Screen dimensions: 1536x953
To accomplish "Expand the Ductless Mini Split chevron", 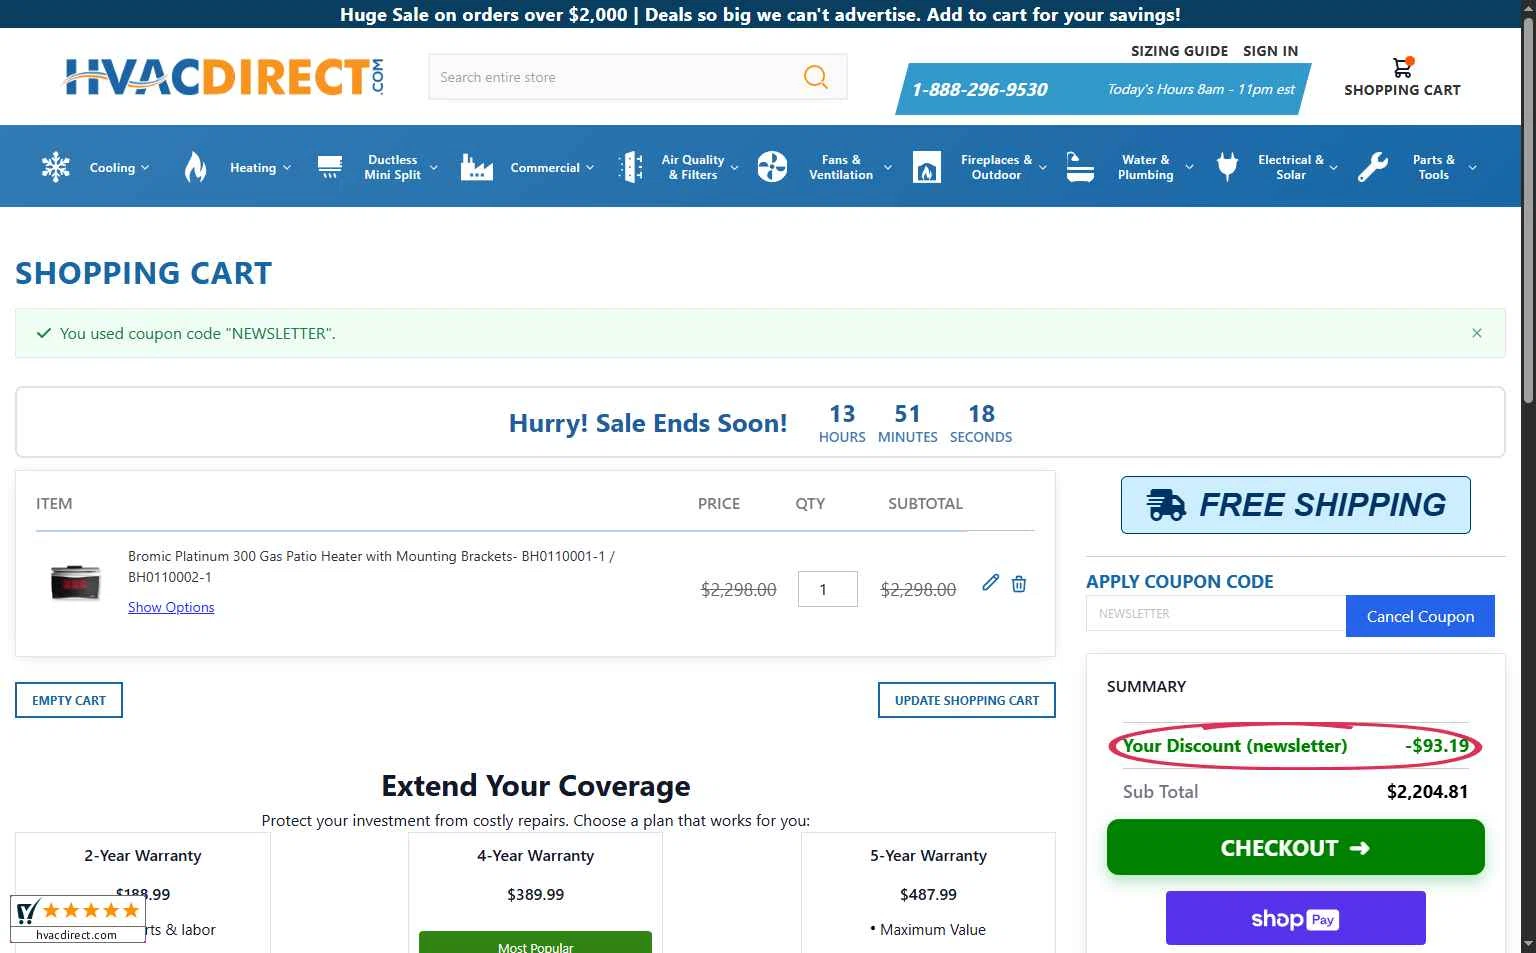I will point(433,168).
